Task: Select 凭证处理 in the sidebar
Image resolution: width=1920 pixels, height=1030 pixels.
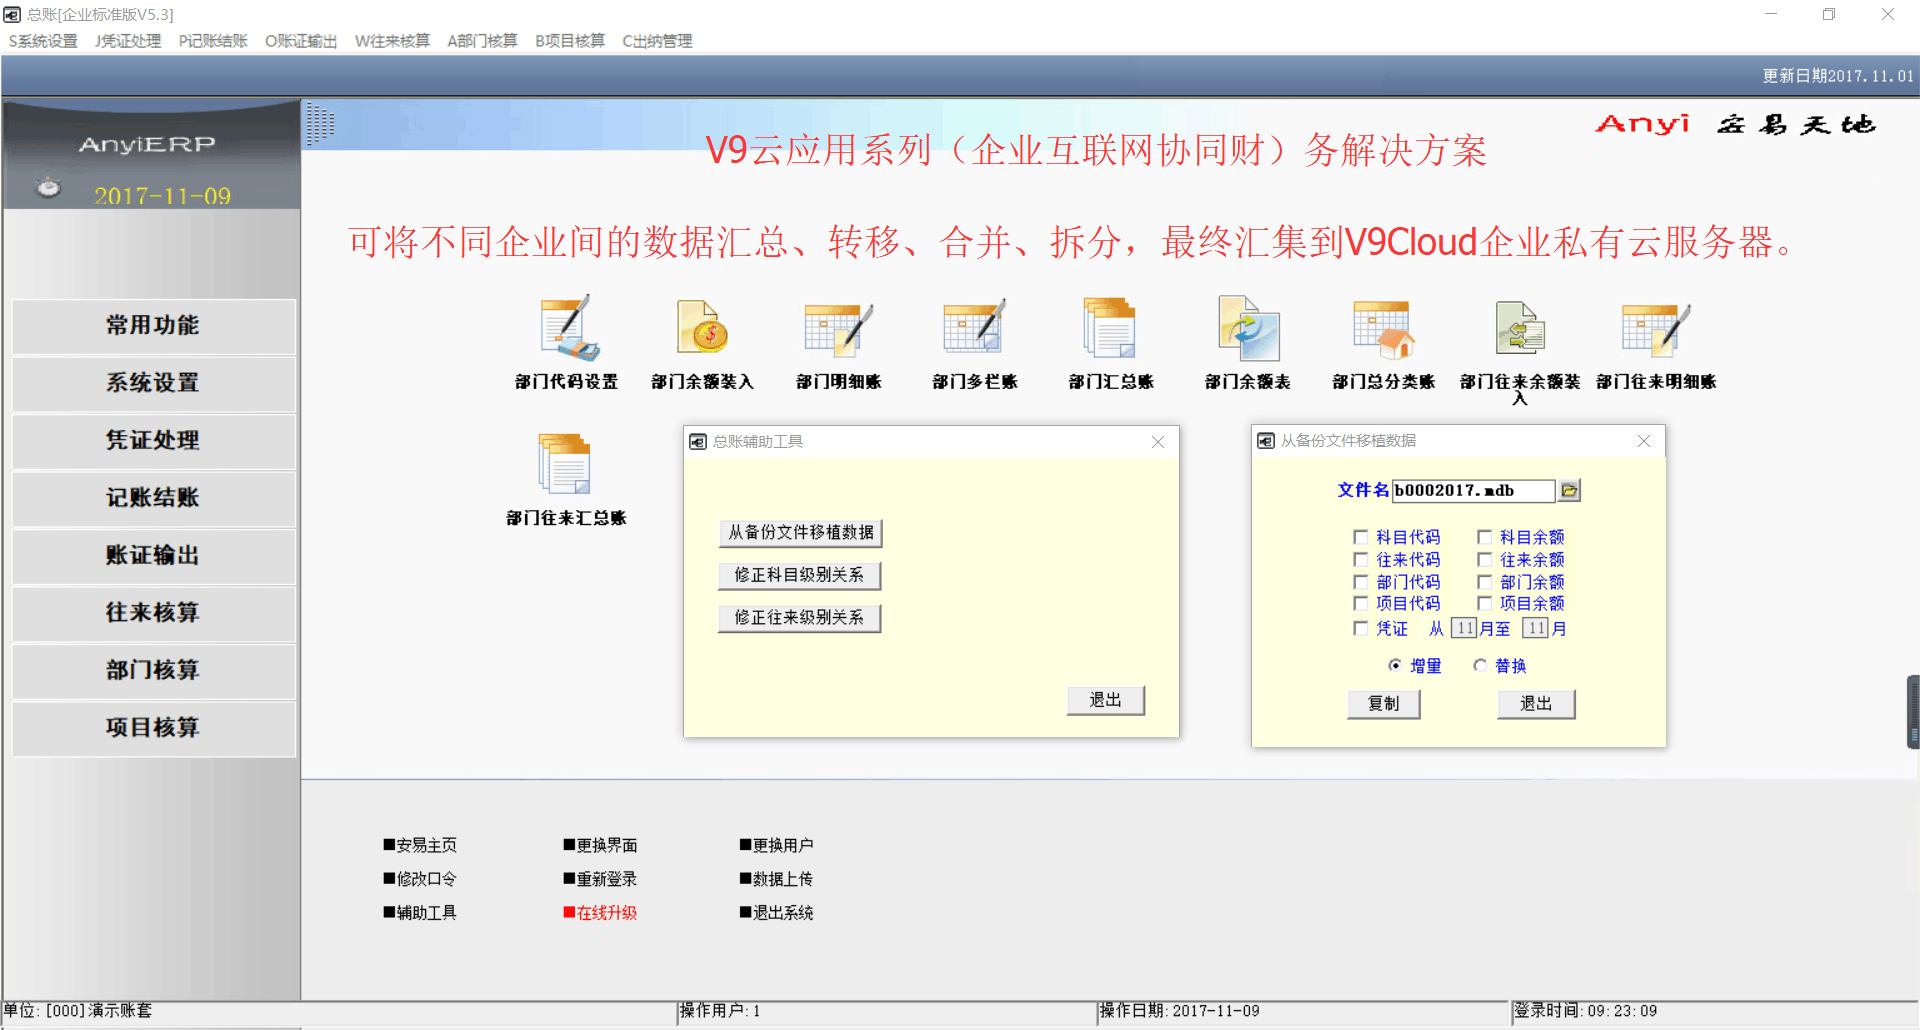Action: pos(153,440)
